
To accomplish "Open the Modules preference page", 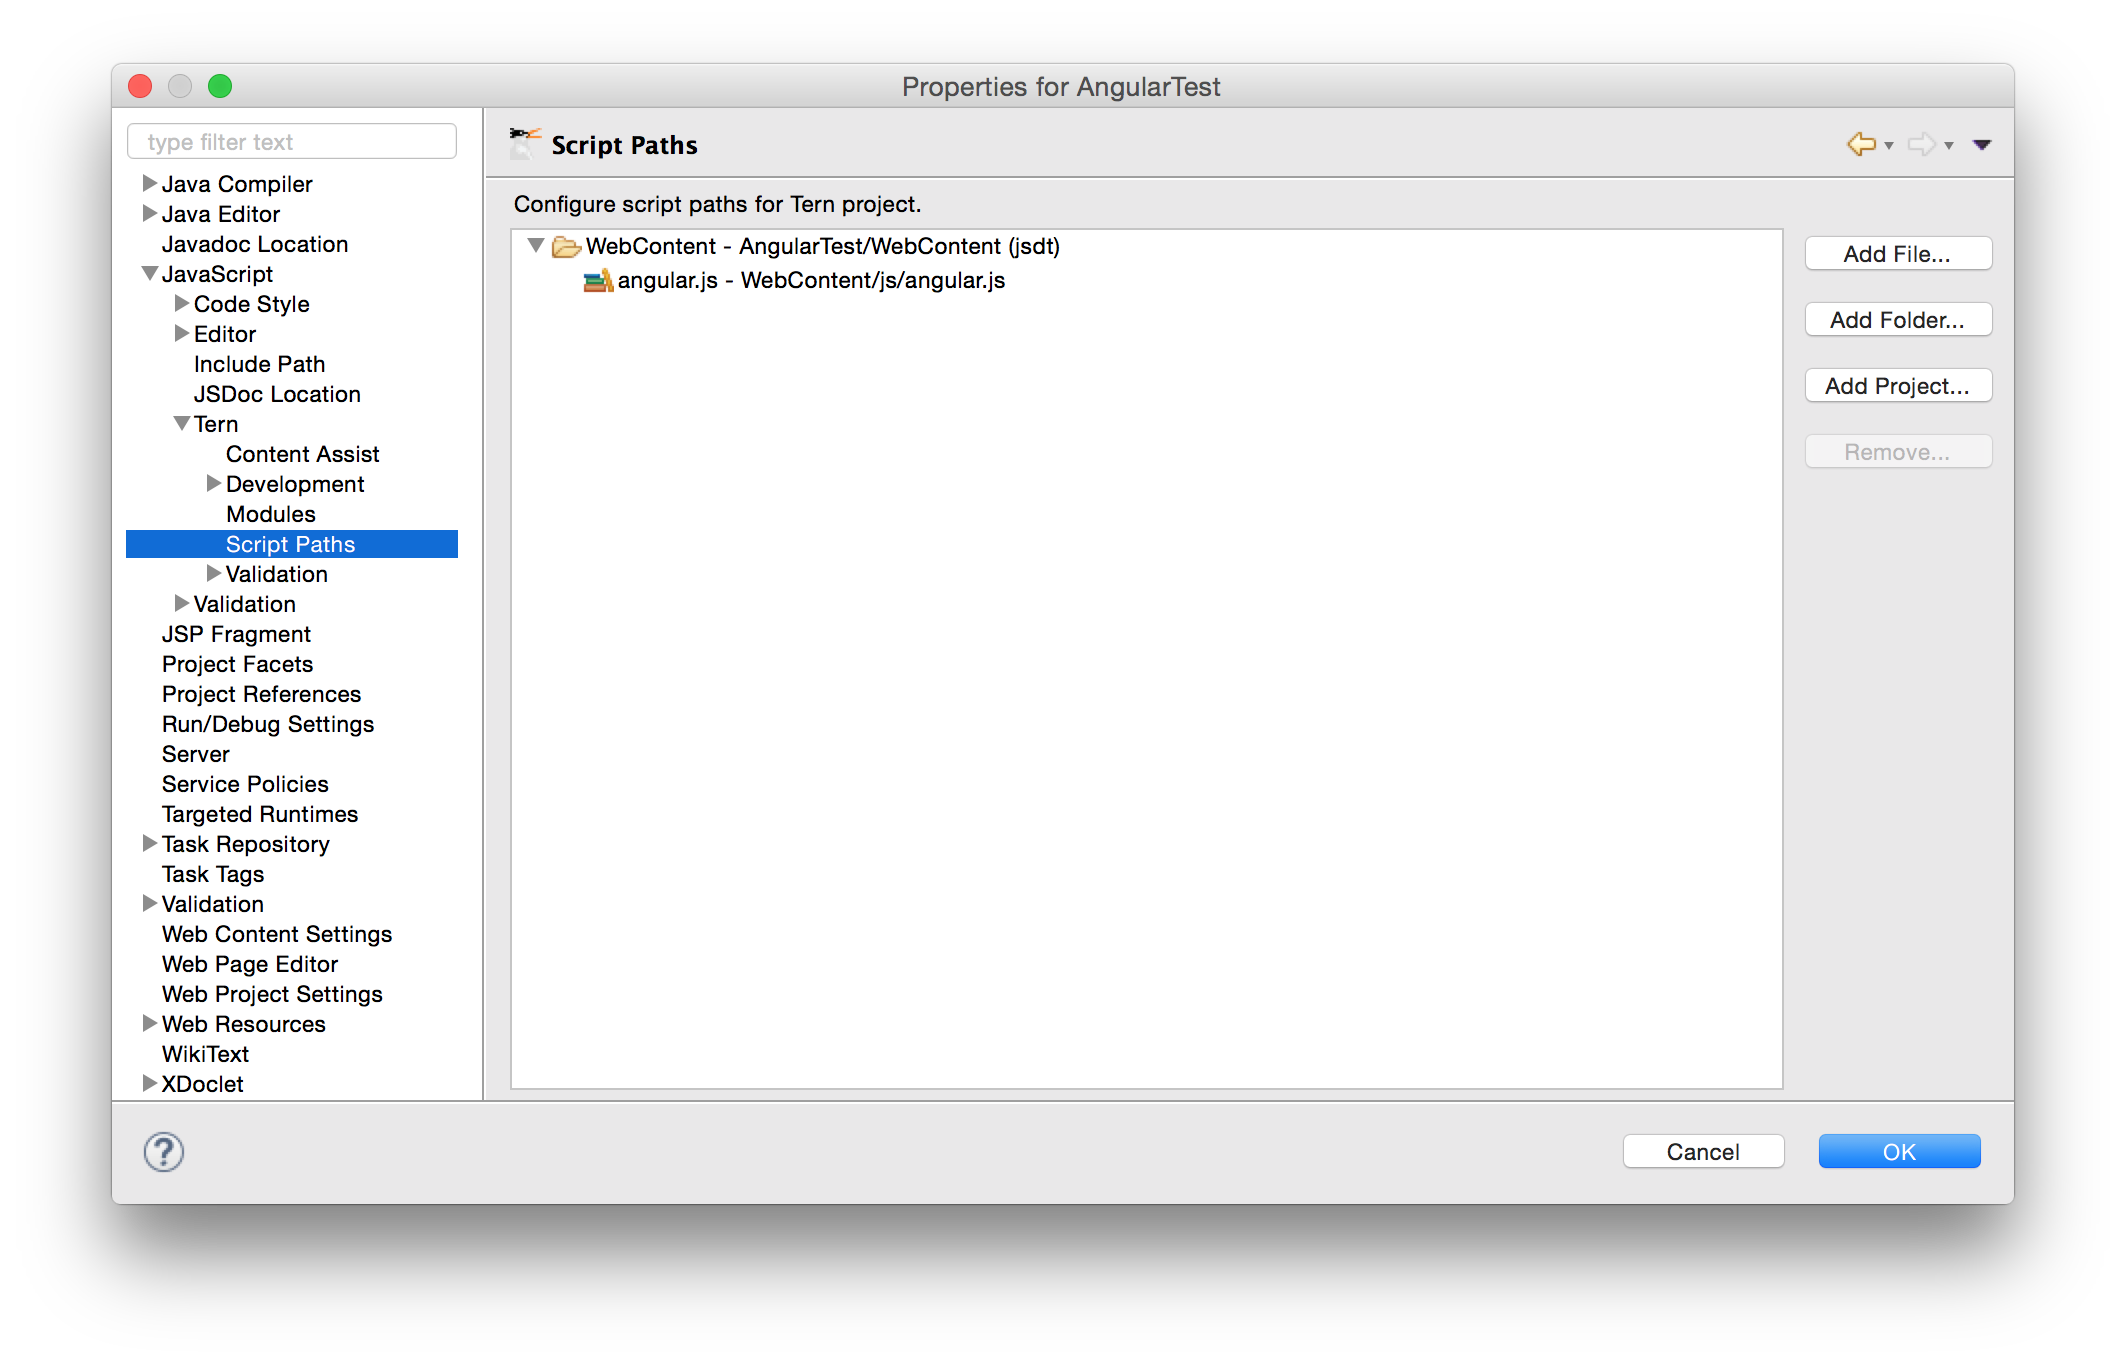I will pyautogui.click(x=270, y=514).
